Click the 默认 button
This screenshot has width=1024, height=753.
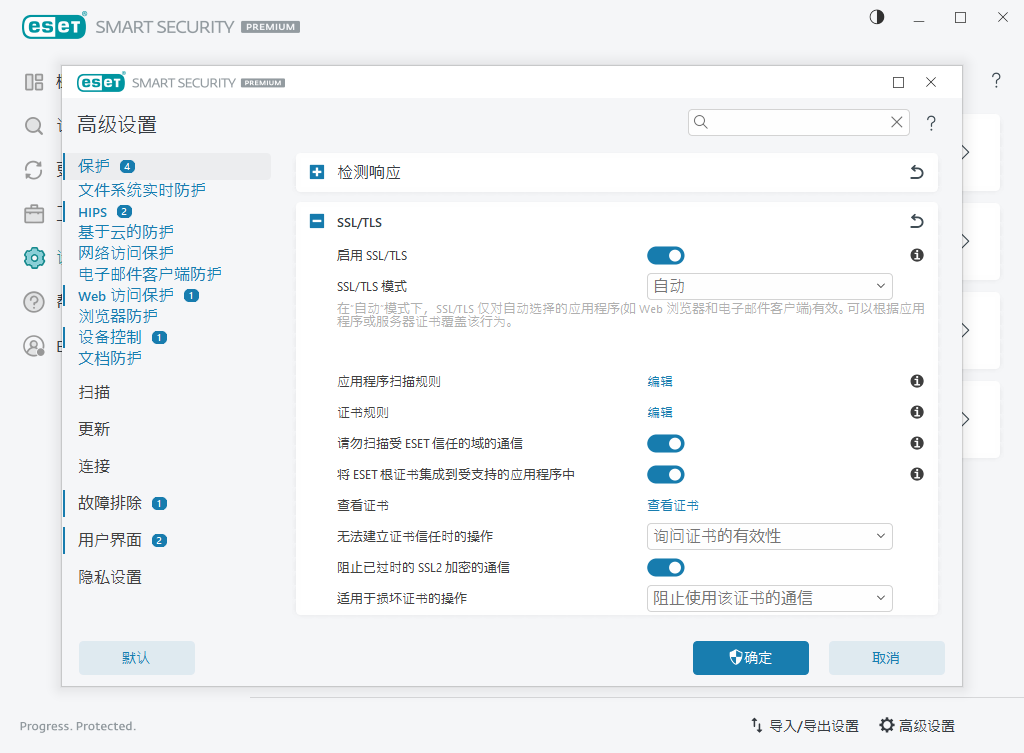click(136, 658)
